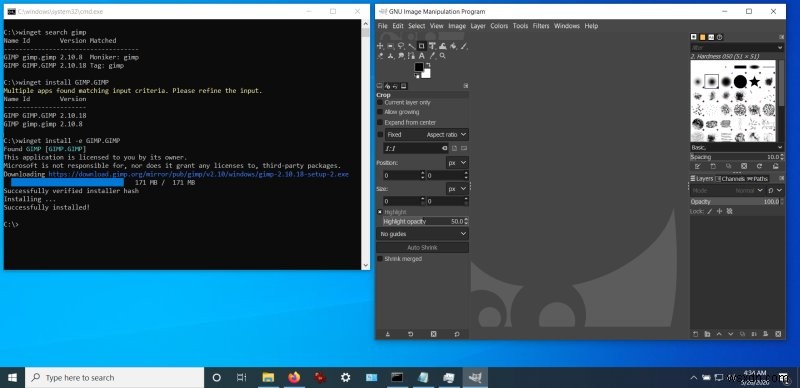
Task: Select the Move tool in GIMP toolbox
Action: tap(380, 46)
